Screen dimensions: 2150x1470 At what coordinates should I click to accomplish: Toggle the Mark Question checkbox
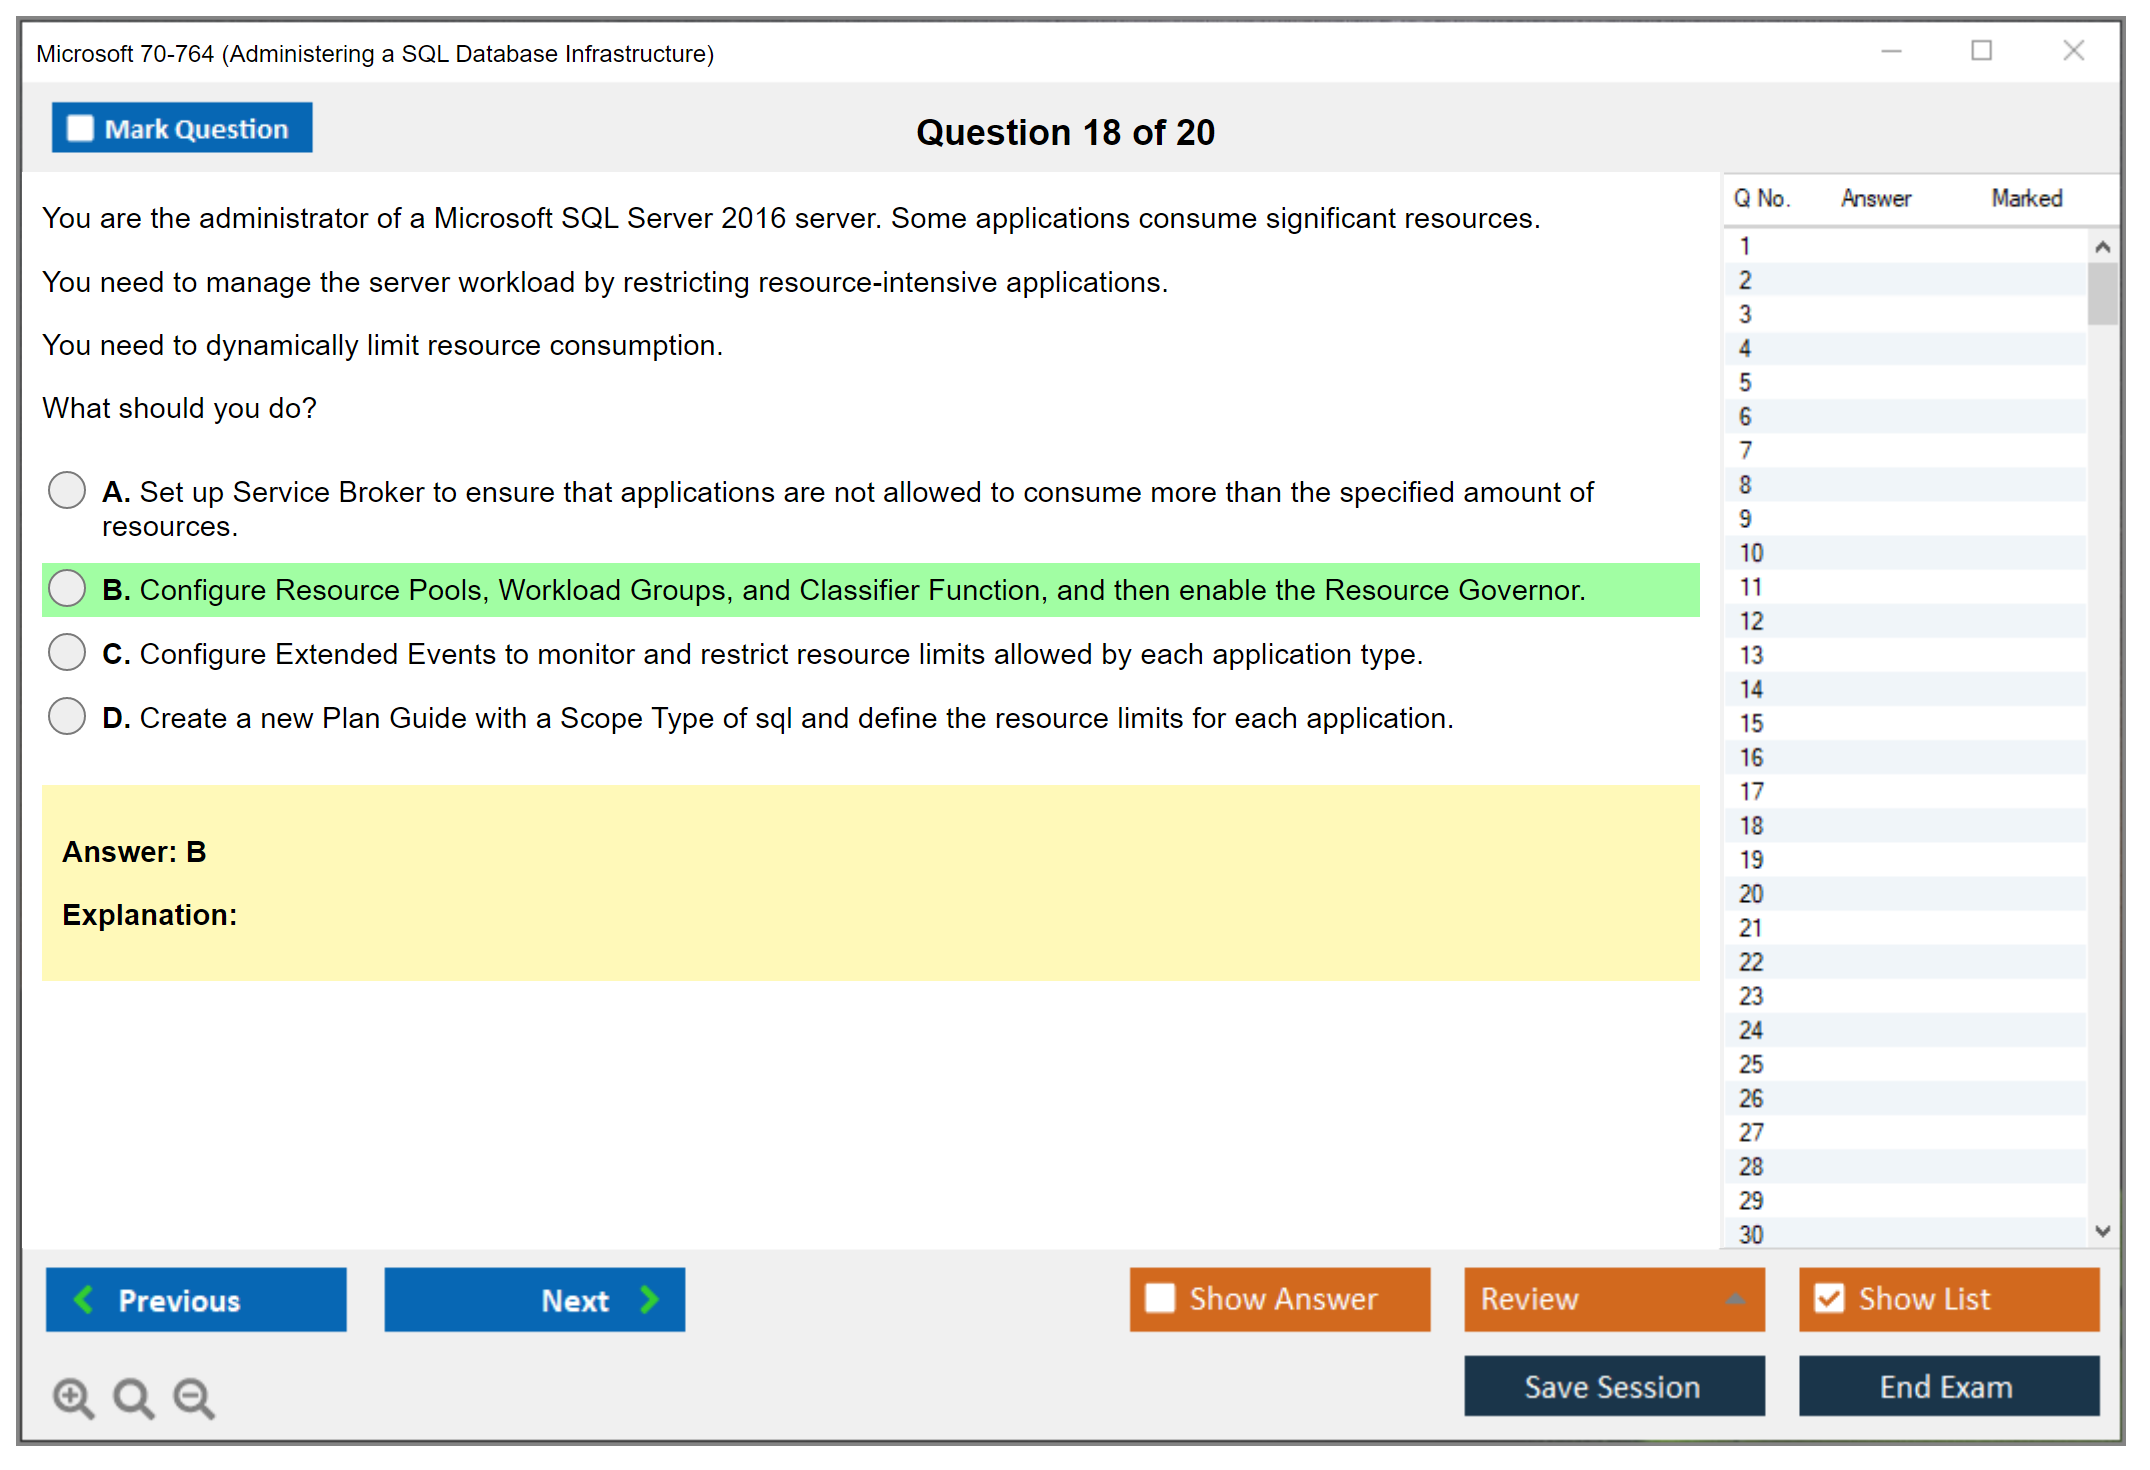coord(80,129)
